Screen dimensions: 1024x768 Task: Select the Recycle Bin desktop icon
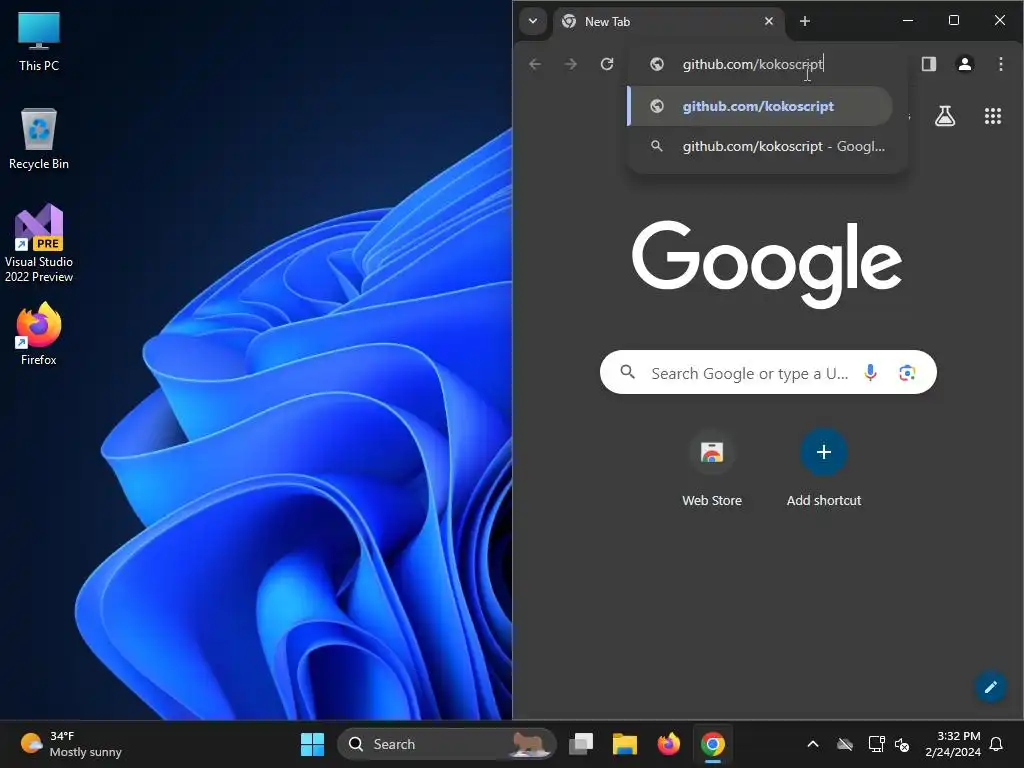click(x=39, y=139)
